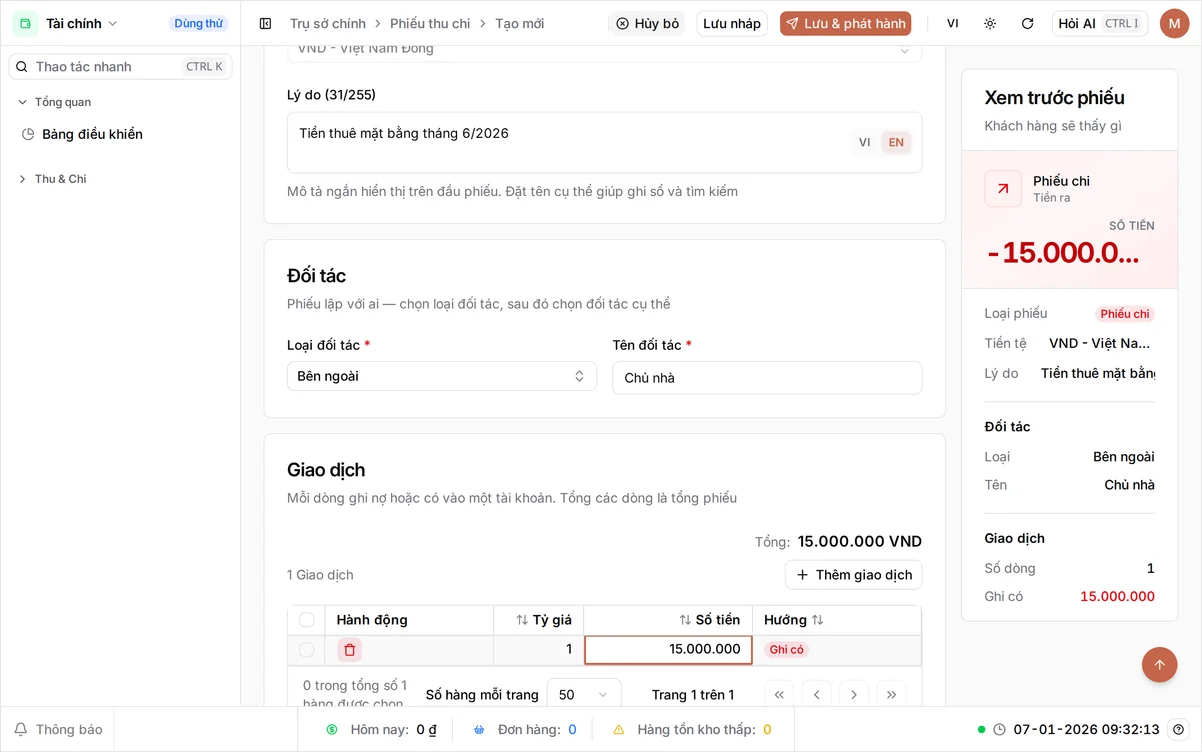
Task: Open the rows per page dropdown showing 50
Action: [584, 695]
